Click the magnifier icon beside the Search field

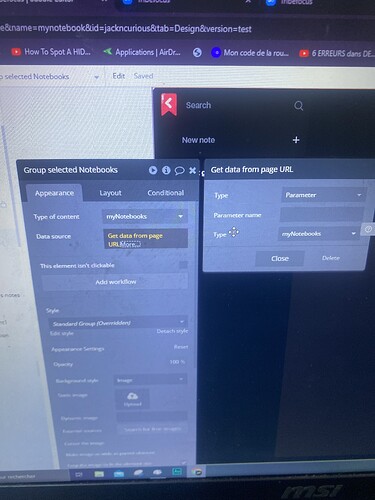click(x=299, y=106)
